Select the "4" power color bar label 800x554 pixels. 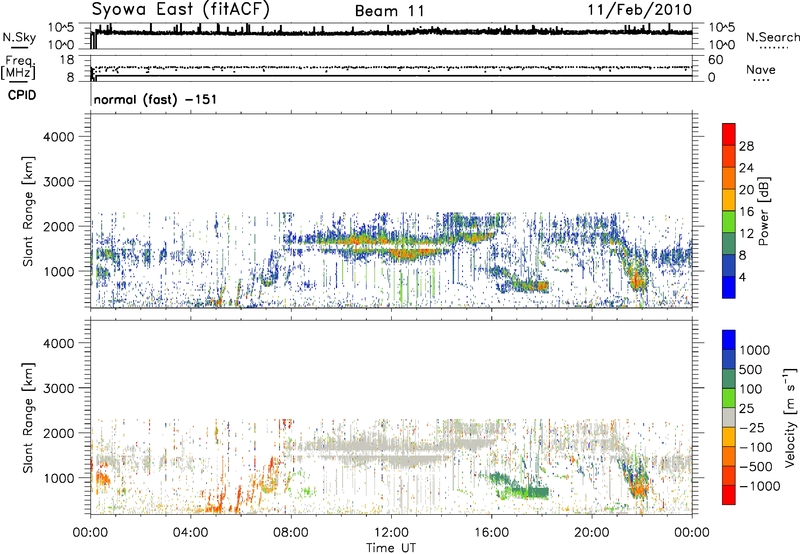click(x=743, y=278)
